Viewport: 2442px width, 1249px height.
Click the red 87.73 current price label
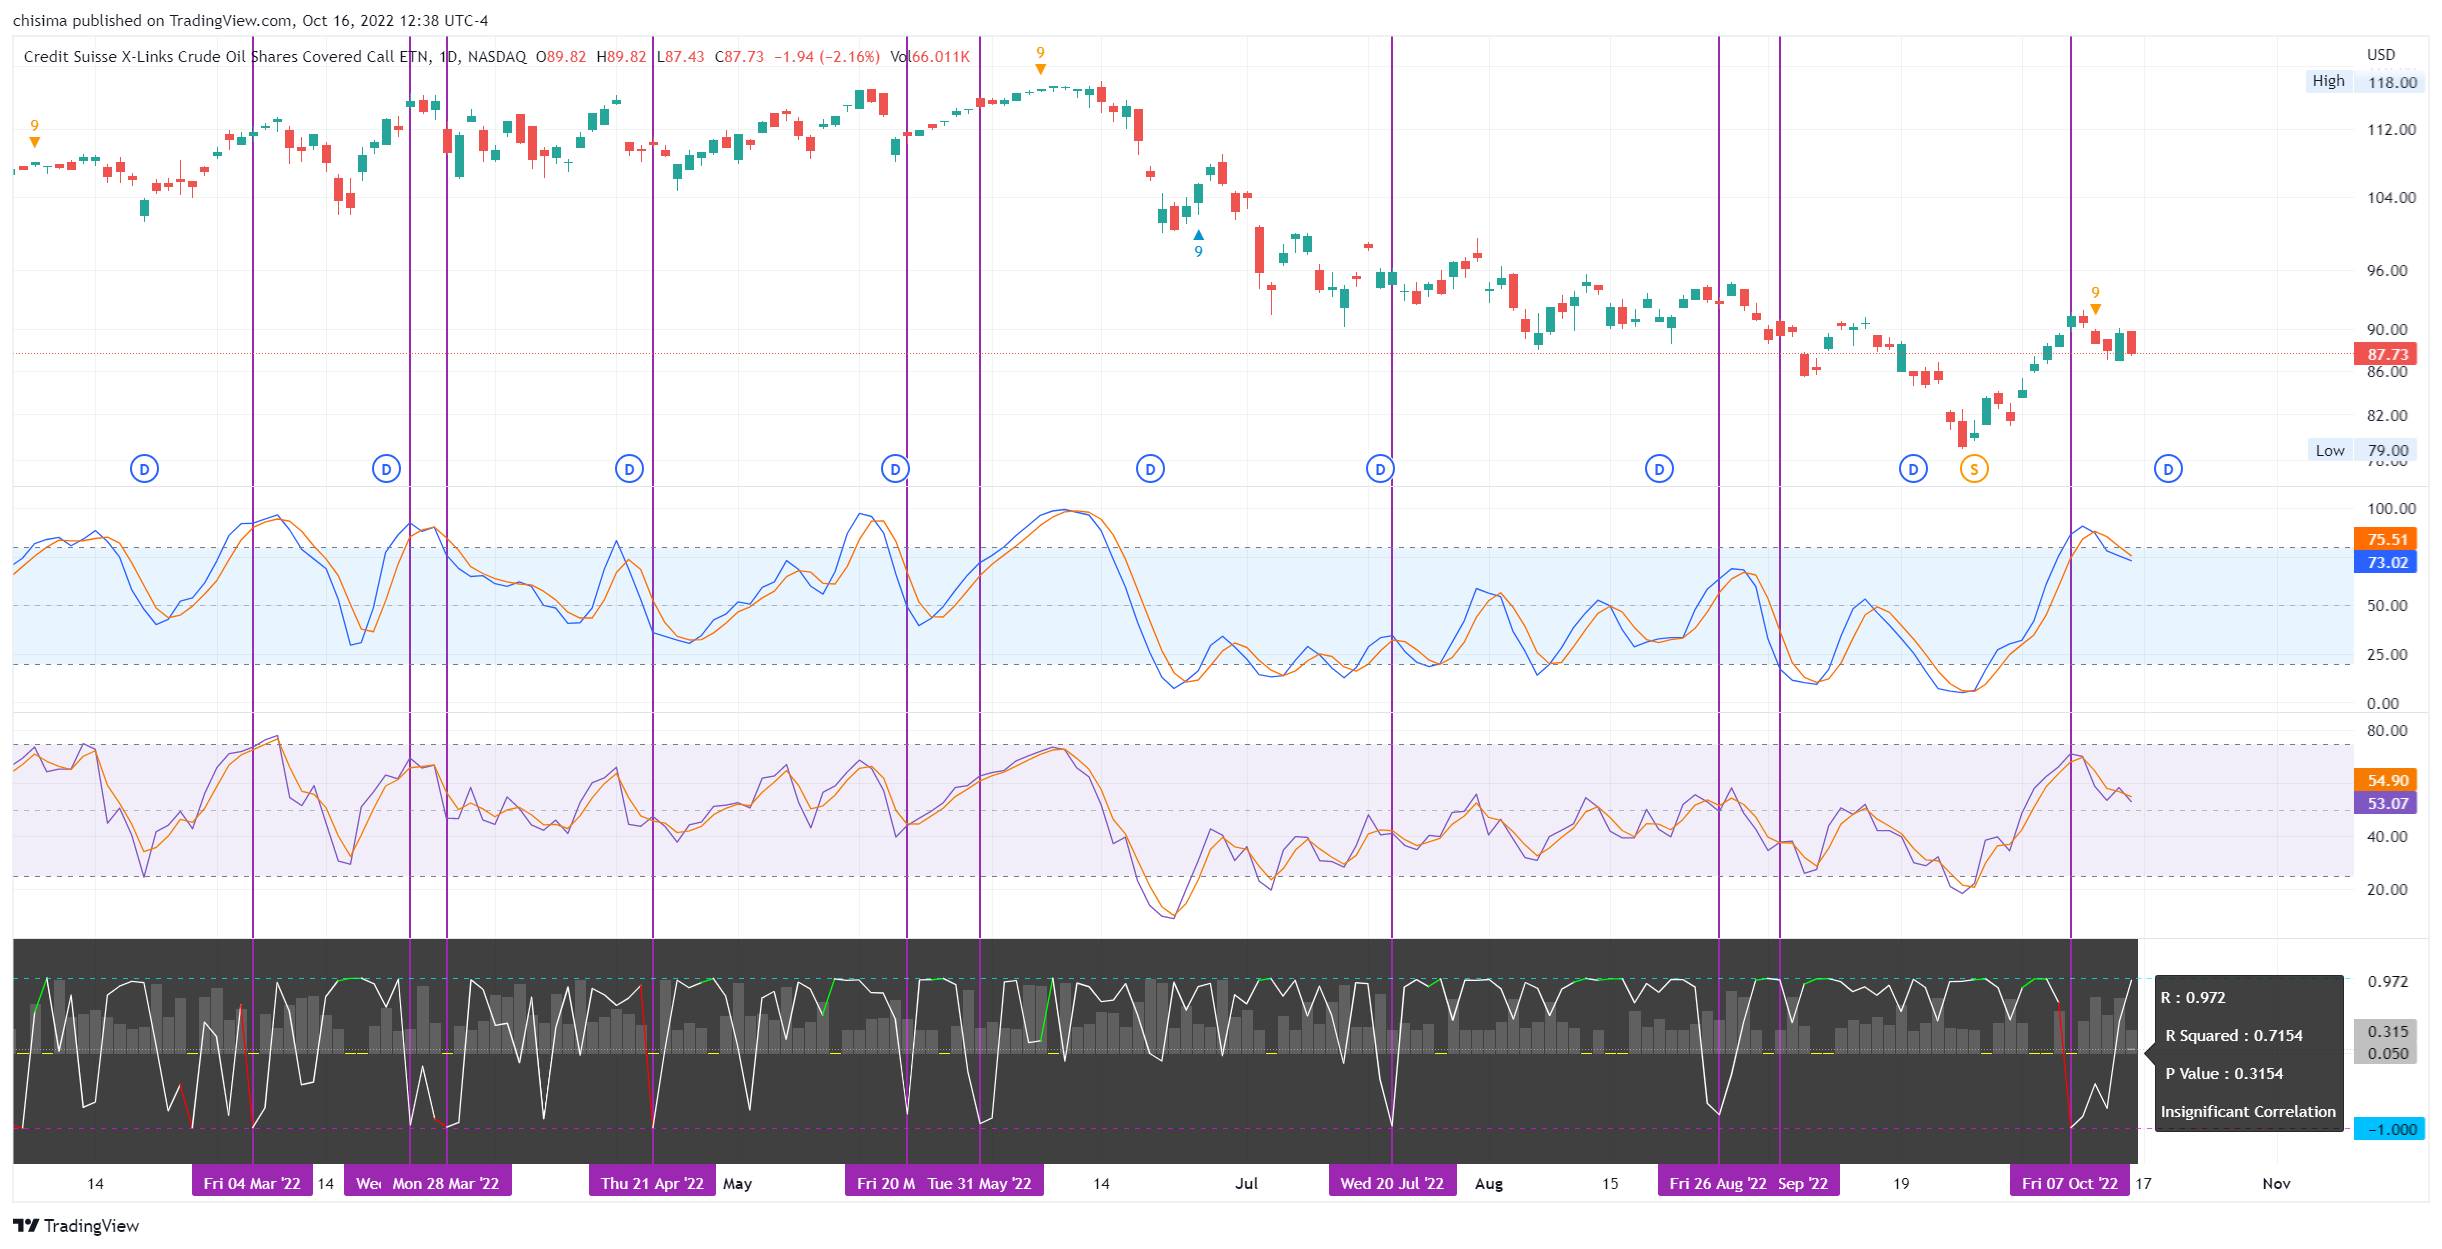point(2386,354)
